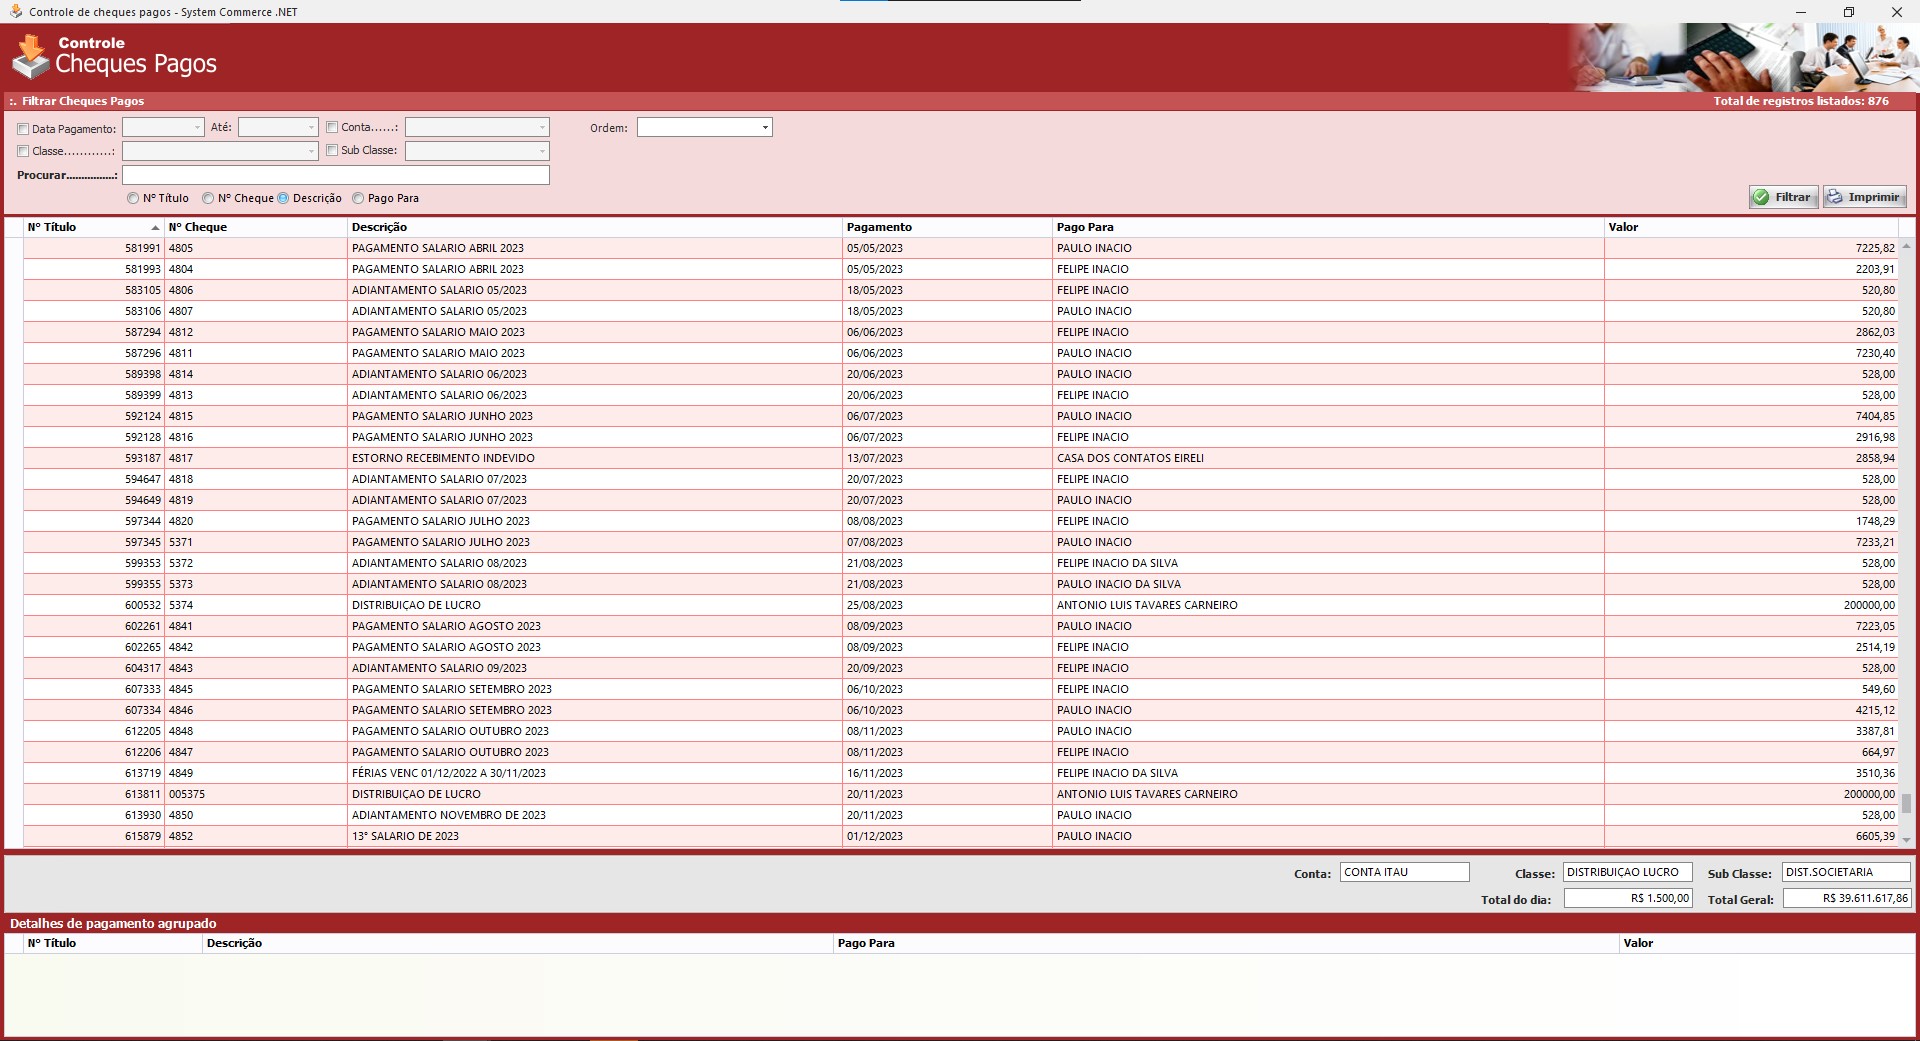Viewport: 1920px width, 1041px height.
Task: Tick the Conta filter checkbox
Action: click(x=332, y=127)
